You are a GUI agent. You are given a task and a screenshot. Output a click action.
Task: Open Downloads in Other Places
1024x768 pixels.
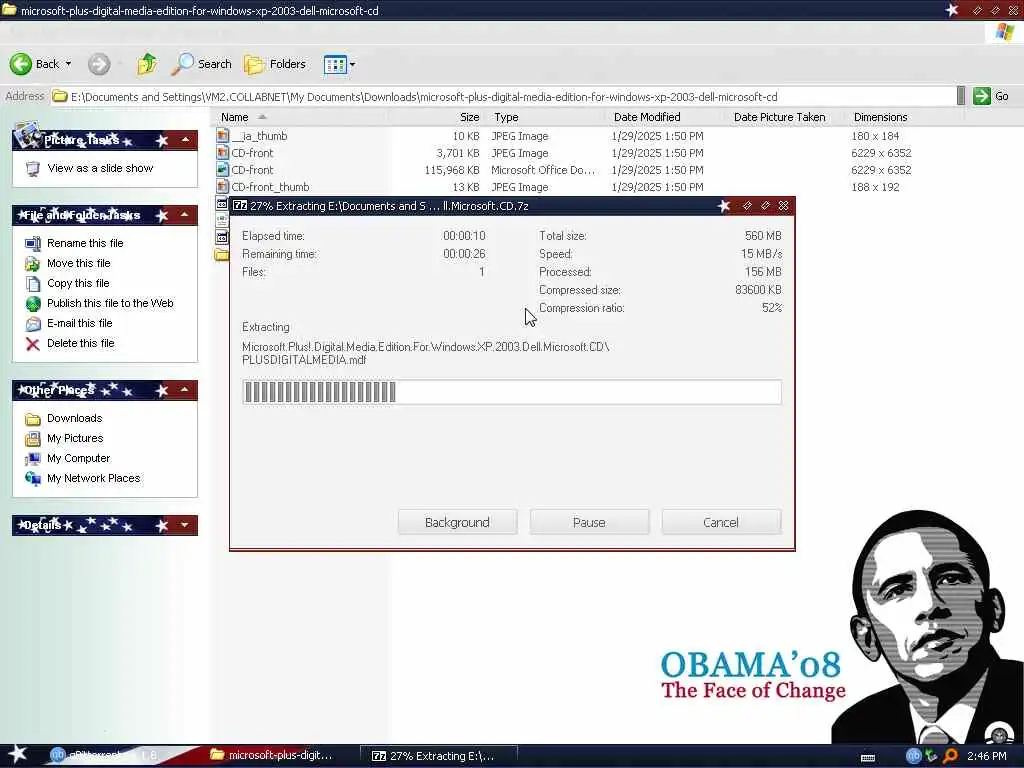(x=74, y=418)
